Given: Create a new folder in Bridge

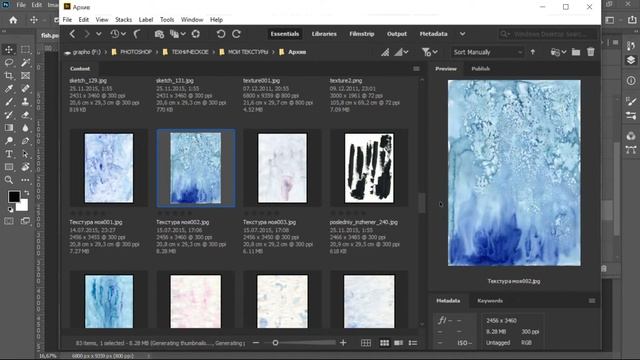Looking at the screenshot, I should [x=576, y=52].
